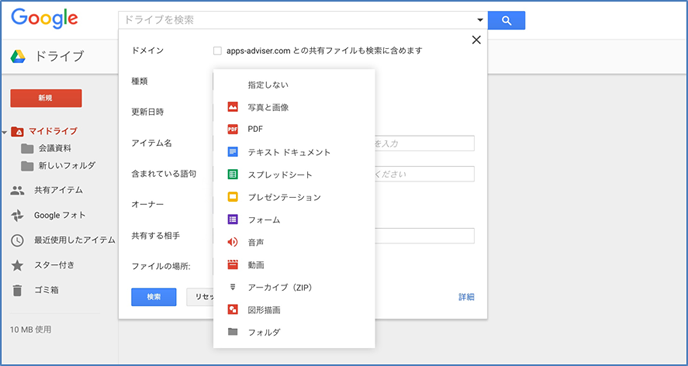Select プレゼンテーション file type

pos(294,197)
